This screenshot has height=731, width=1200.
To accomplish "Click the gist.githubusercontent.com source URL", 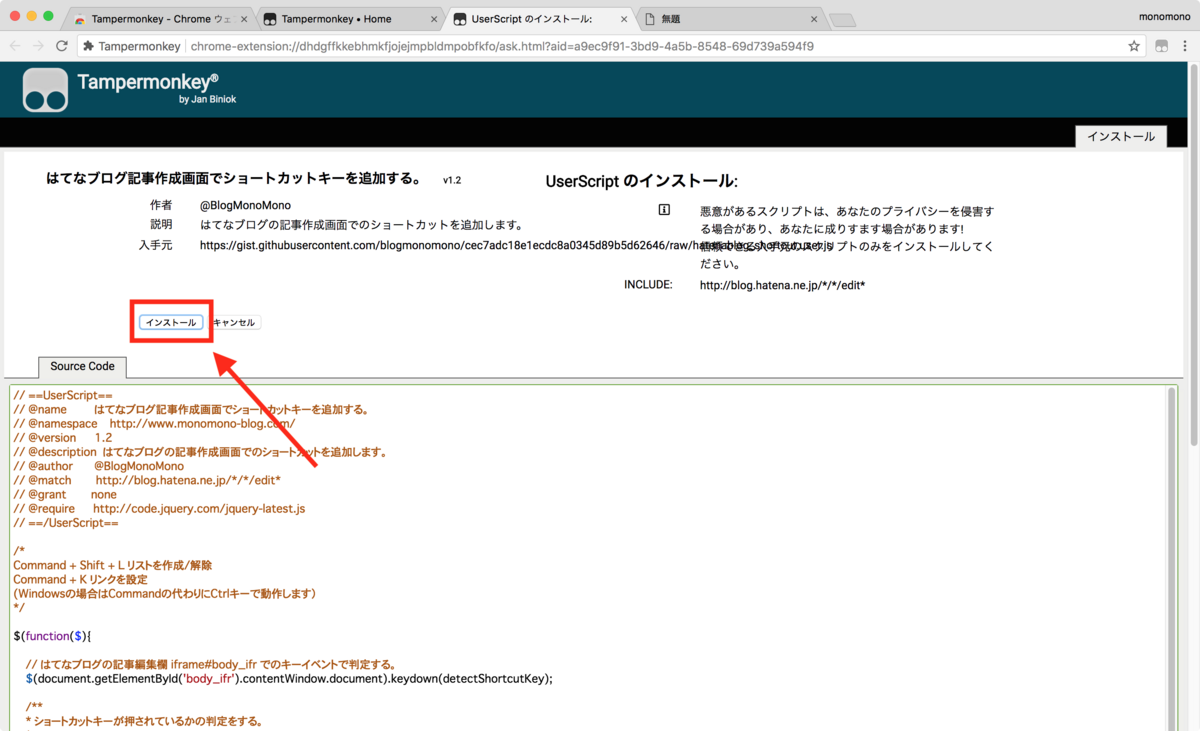I will pos(516,245).
